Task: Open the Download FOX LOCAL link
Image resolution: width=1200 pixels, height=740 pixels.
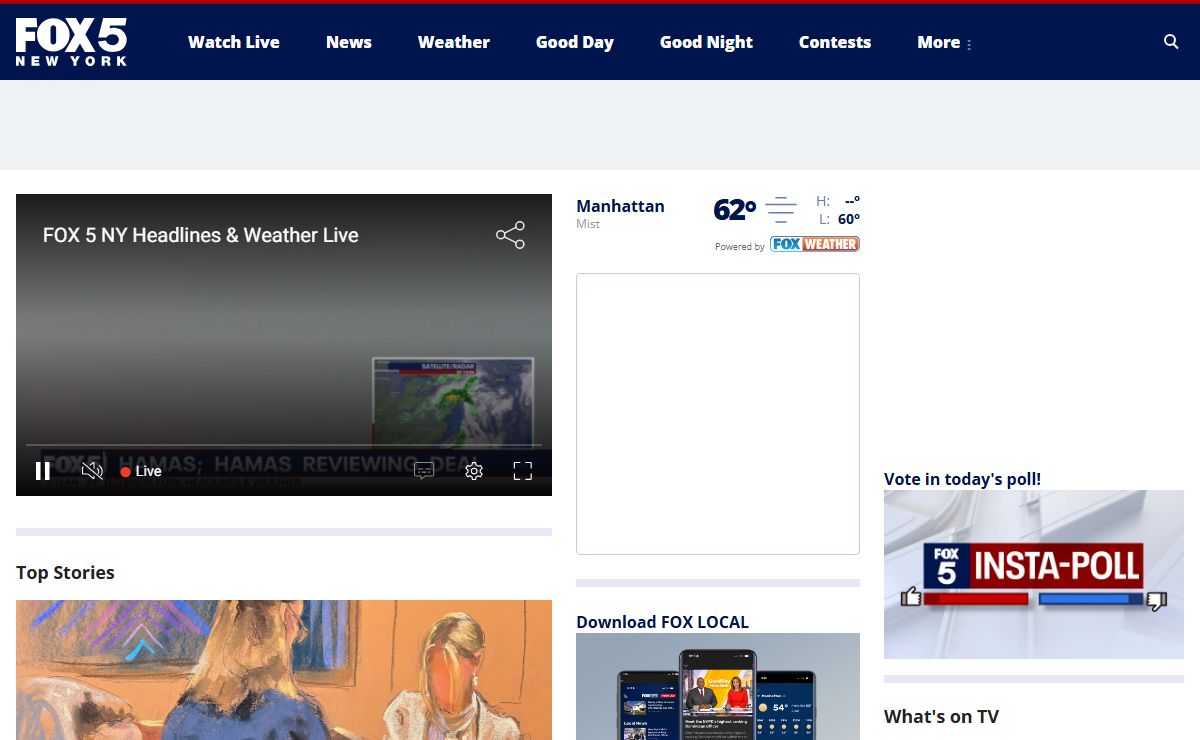Action: point(662,622)
